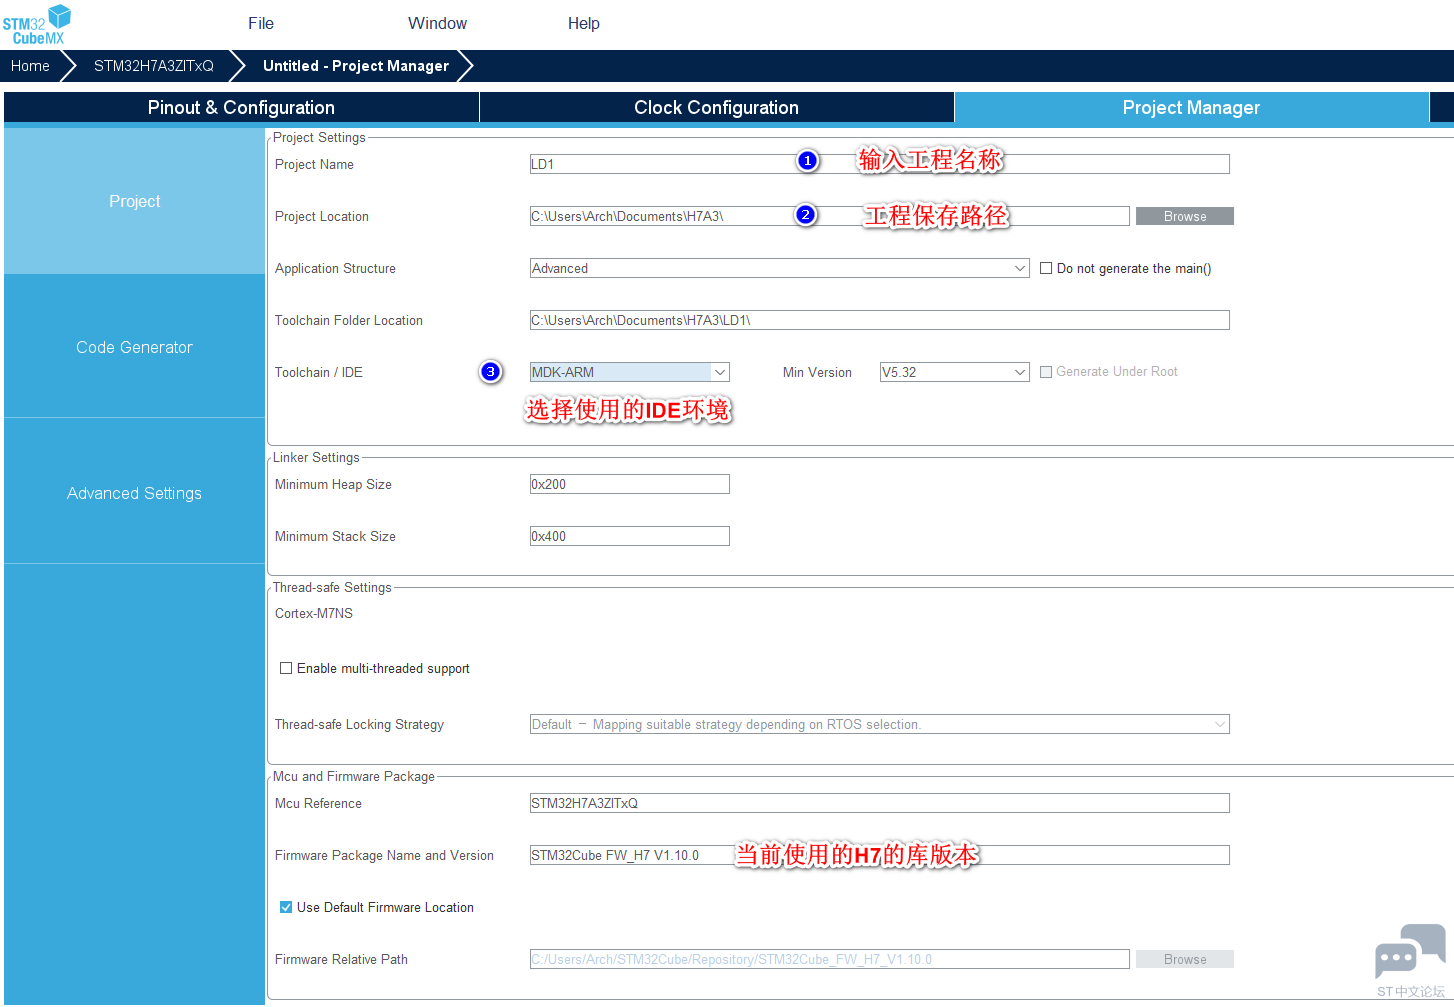Click the Untitled - Project Manager breadcrumb
This screenshot has height=1007, width=1454.
pos(356,66)
